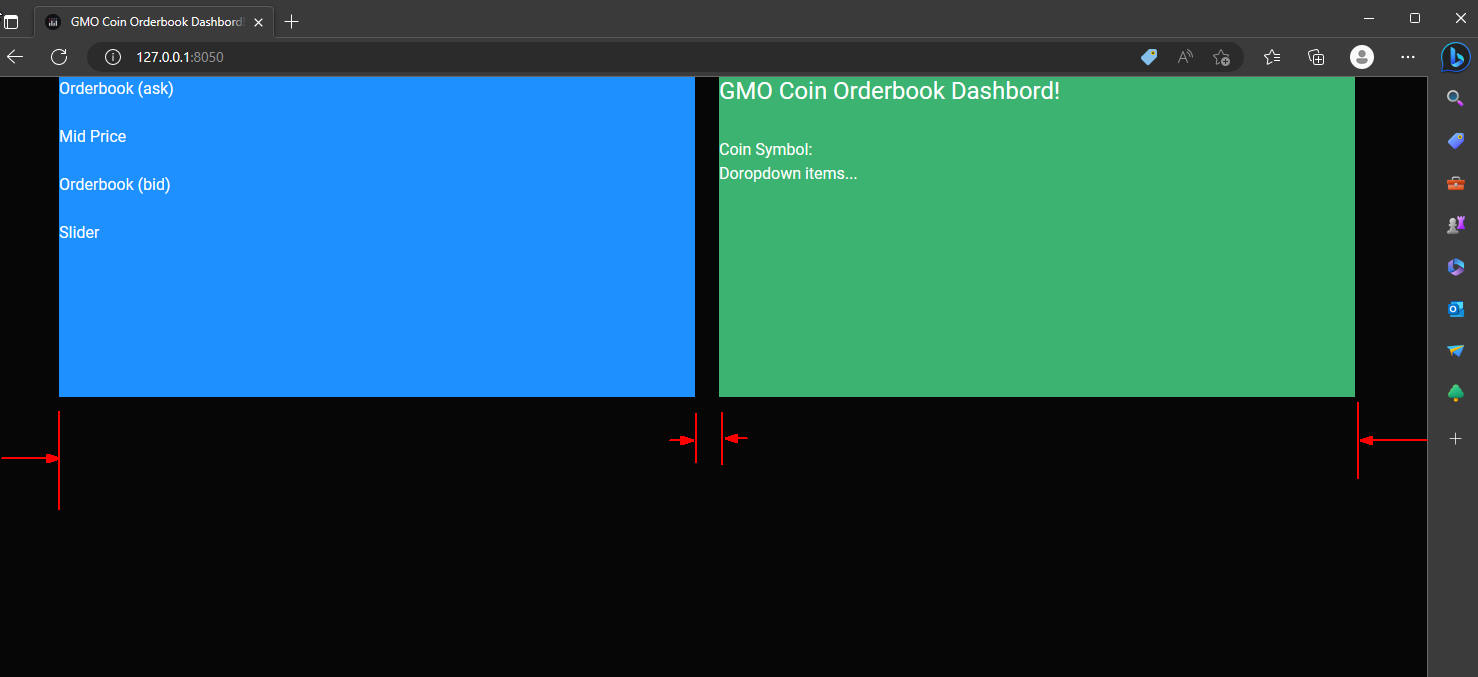Screen dimensions: 1478x677
Task: Minimize the browser window
Action: click(1368, 18)
